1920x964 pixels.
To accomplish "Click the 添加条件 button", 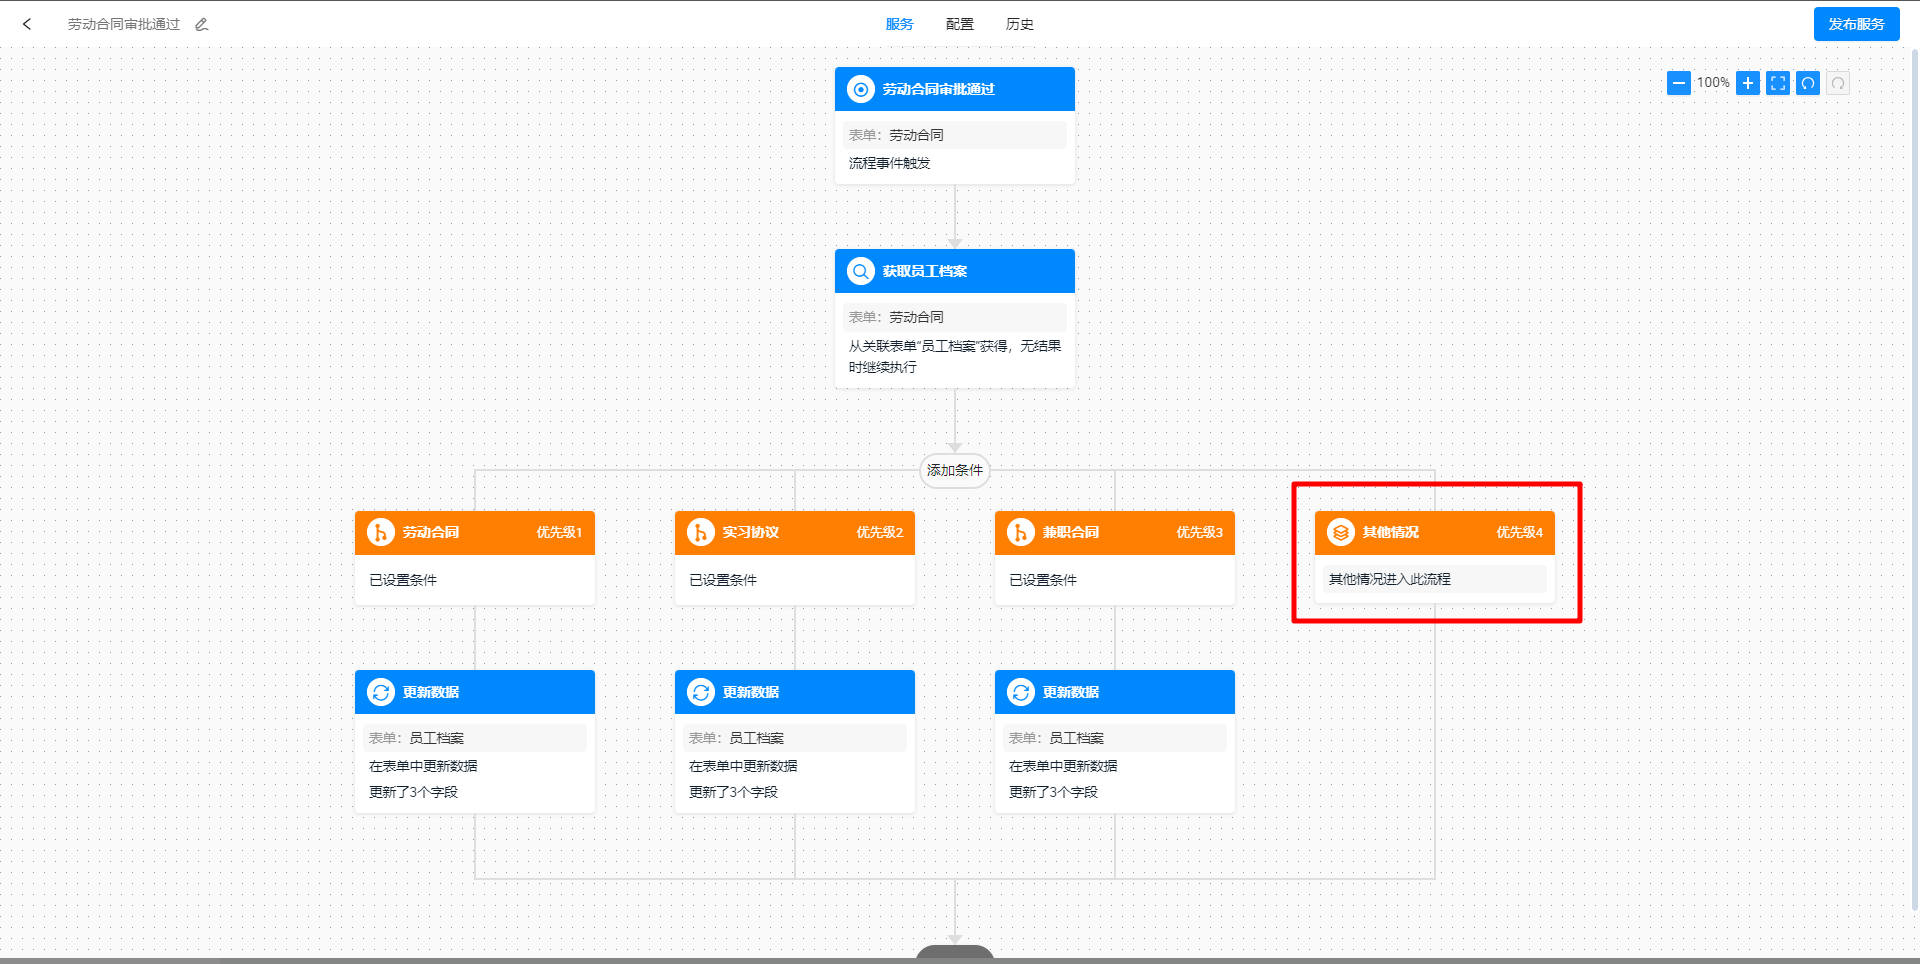I will click(x=955, y=470).
